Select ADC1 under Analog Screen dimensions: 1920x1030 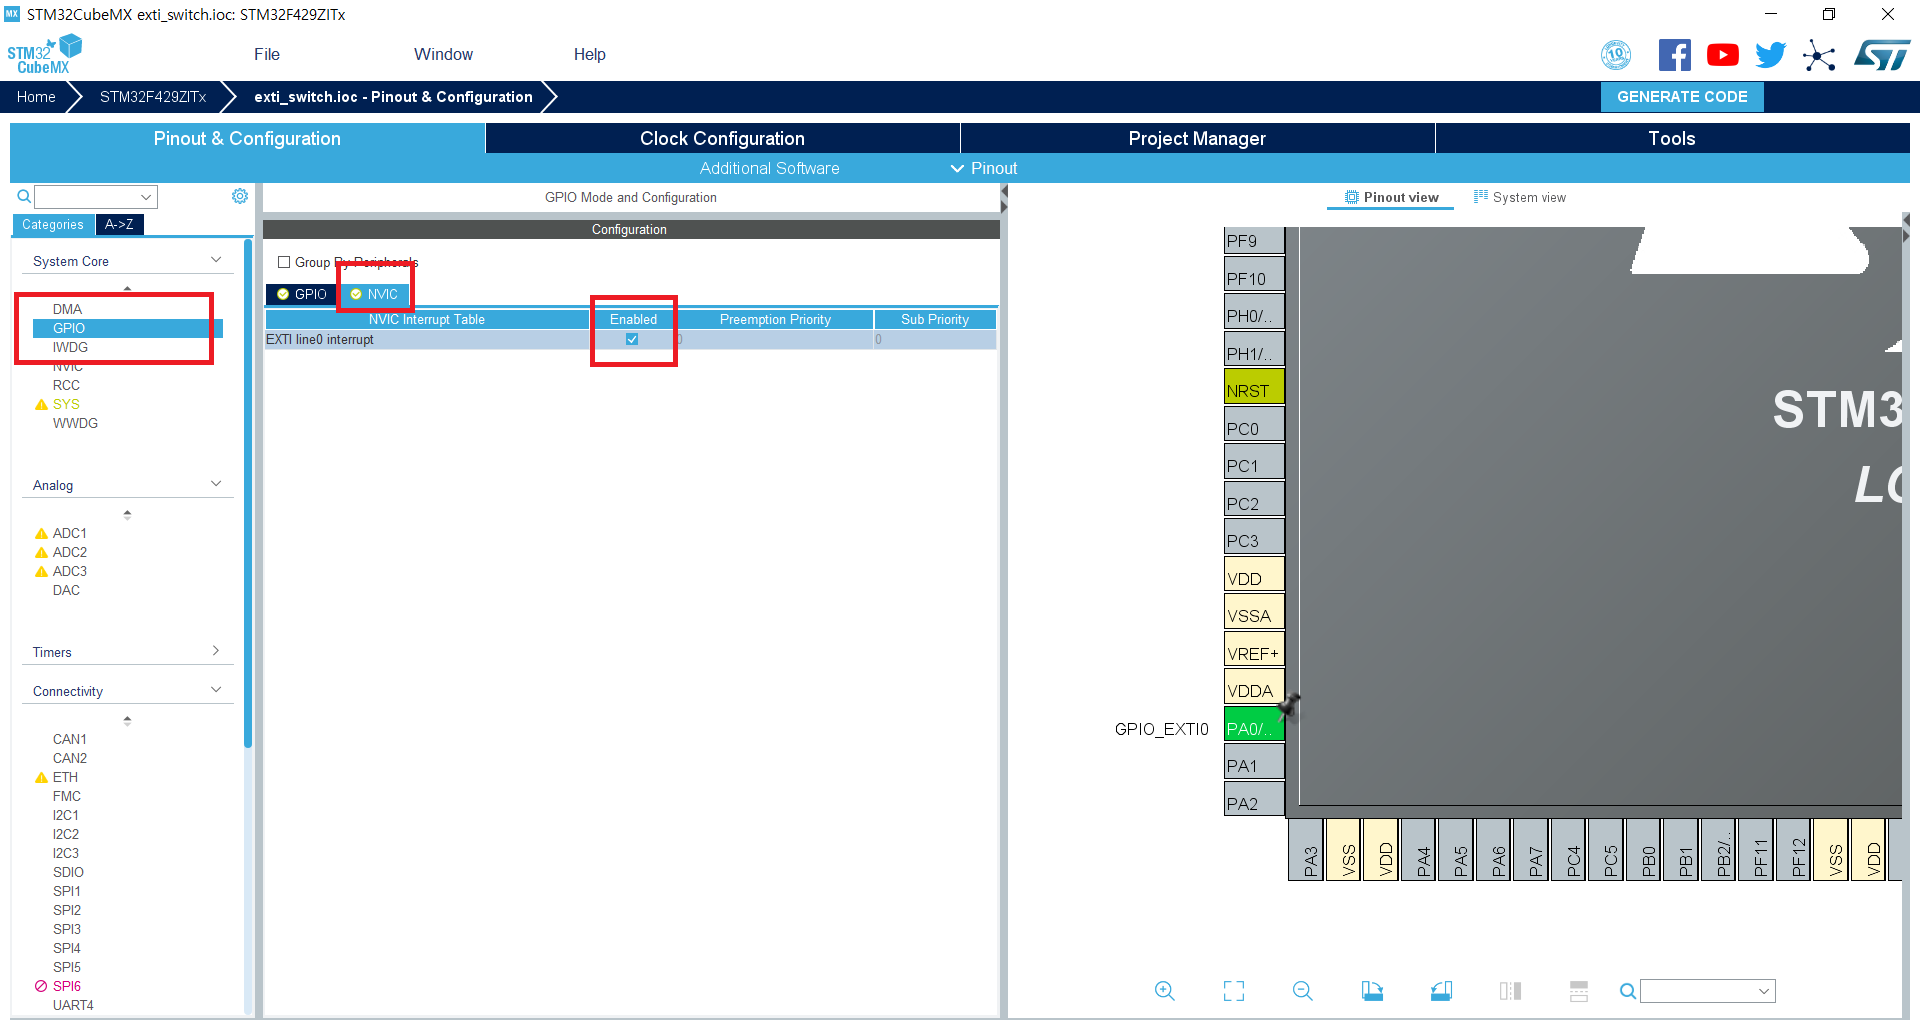point(70,533)
